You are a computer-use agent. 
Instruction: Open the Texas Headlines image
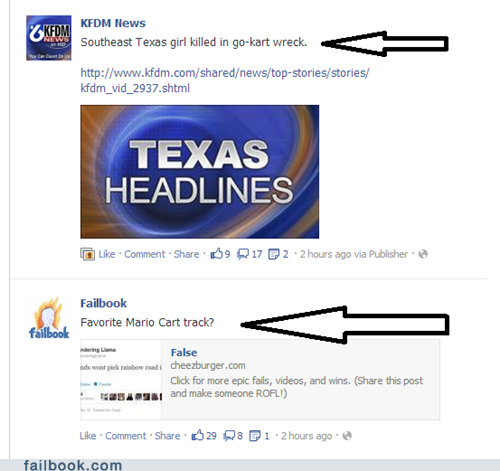pyautogui.click(x=200, y=172)
